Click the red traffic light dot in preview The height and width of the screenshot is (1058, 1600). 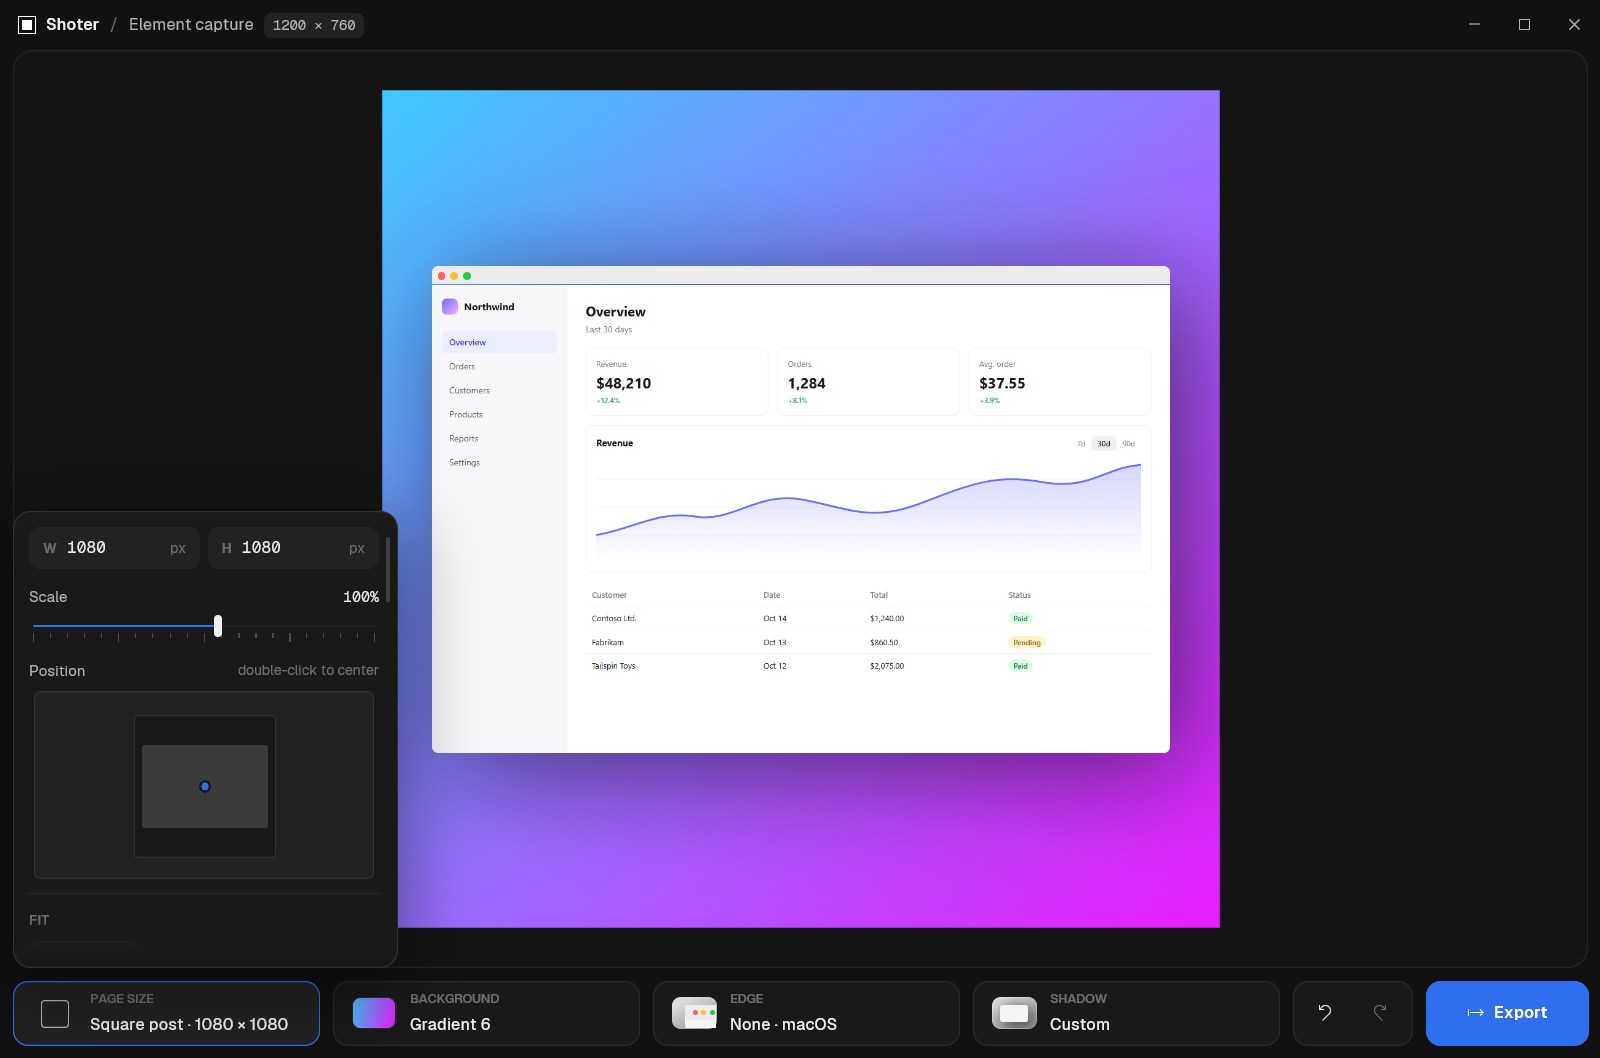click(442, 276)
